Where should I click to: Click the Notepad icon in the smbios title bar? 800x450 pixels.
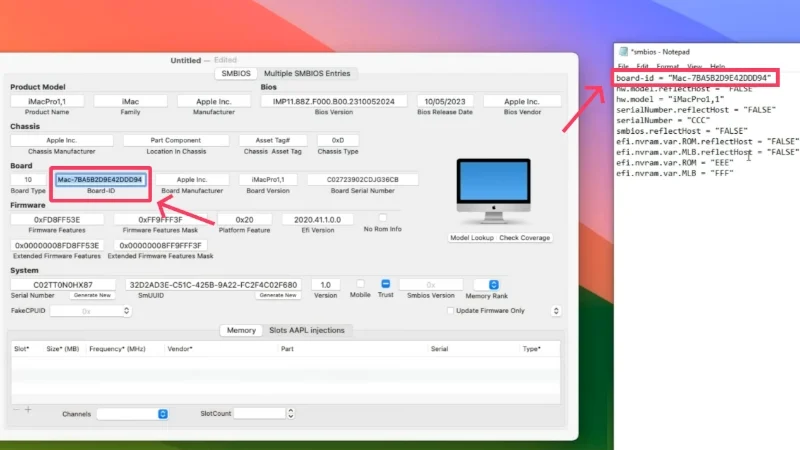click(x=623, y=52)
